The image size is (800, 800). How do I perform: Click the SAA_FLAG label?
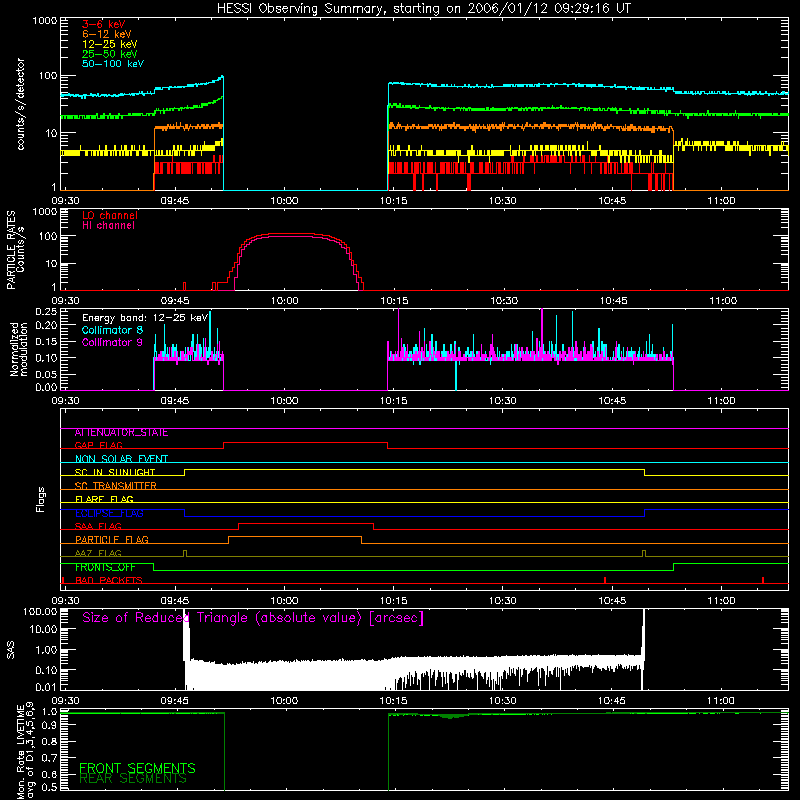[x=98, y=526]
